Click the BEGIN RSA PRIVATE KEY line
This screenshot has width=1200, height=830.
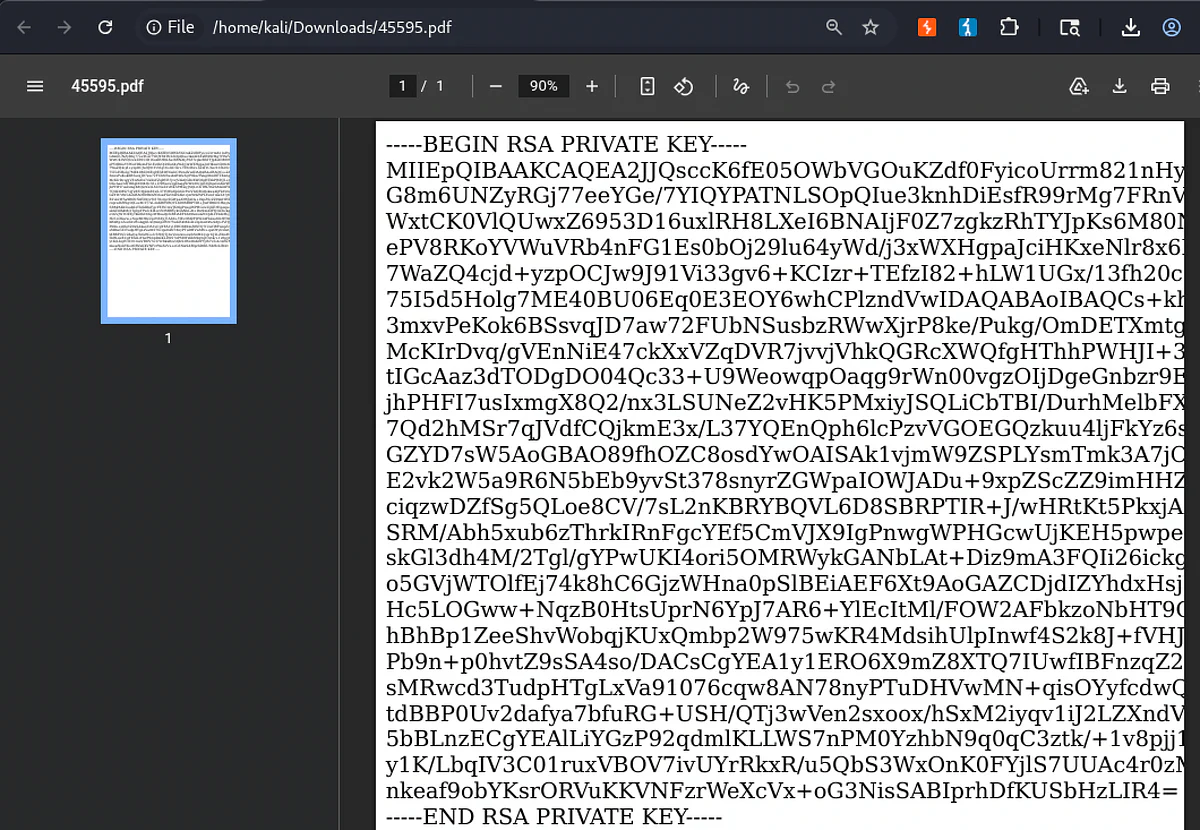(567, 145)
